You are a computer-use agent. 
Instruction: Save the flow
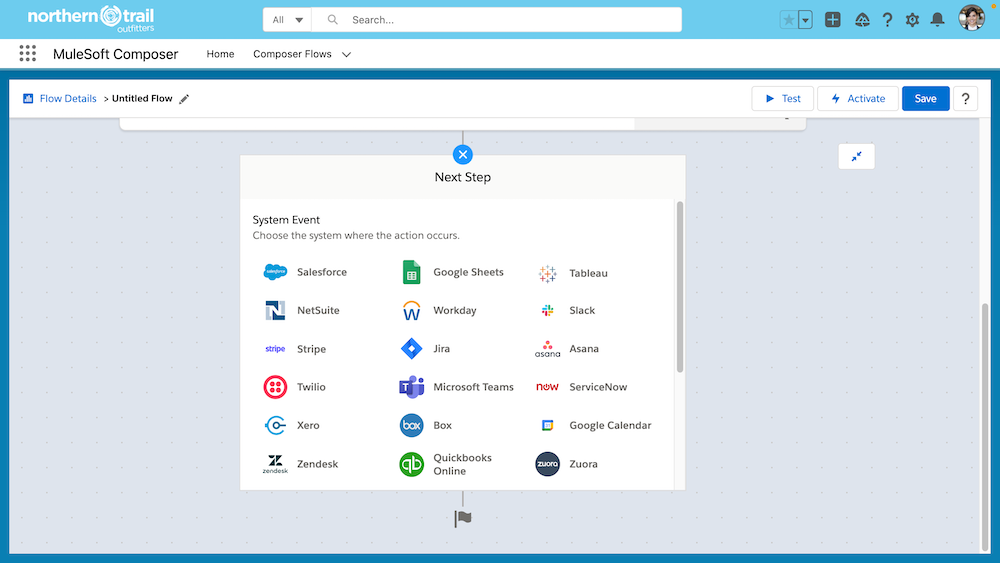click(x=925, y=99)
